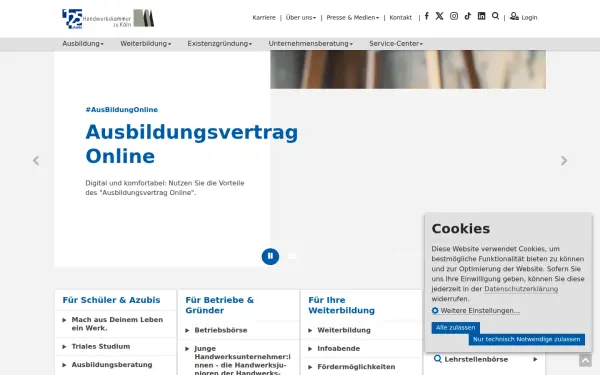Open the Kontakt link

click(x=401, y=18)
